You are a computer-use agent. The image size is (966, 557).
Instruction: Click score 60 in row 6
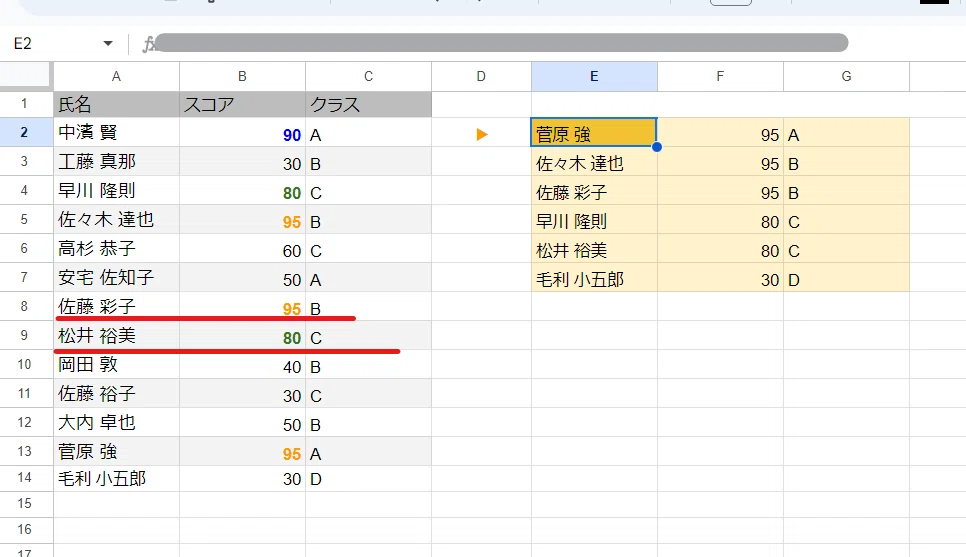click(242, 248)
